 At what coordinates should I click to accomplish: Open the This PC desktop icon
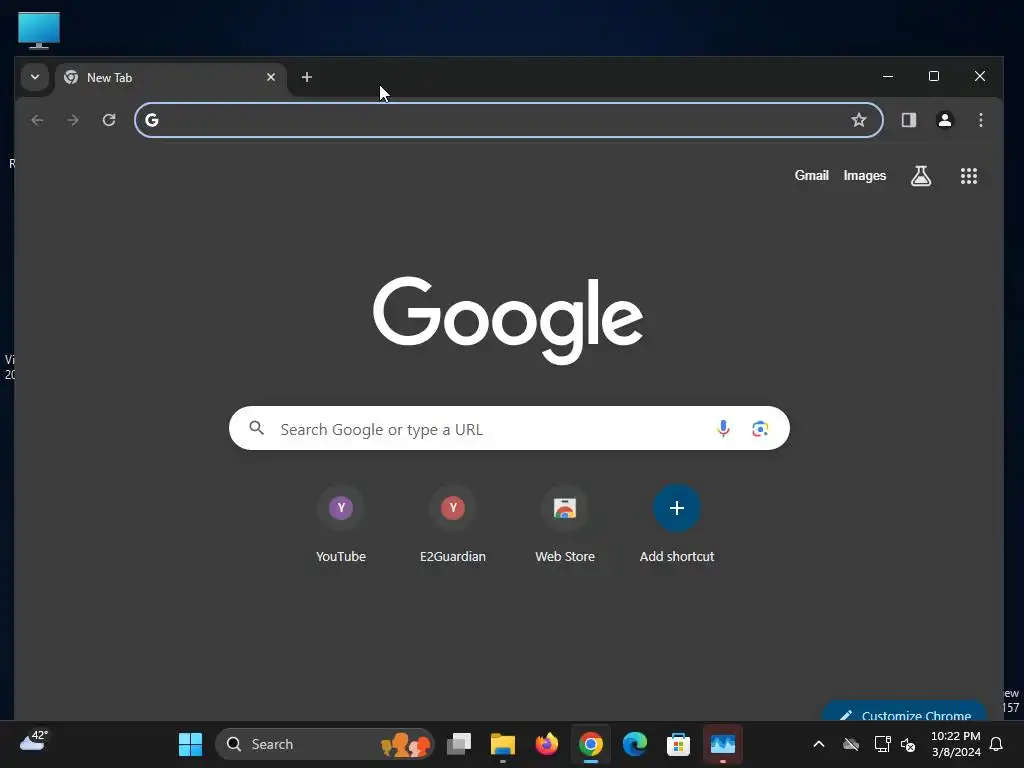[39, 30]
